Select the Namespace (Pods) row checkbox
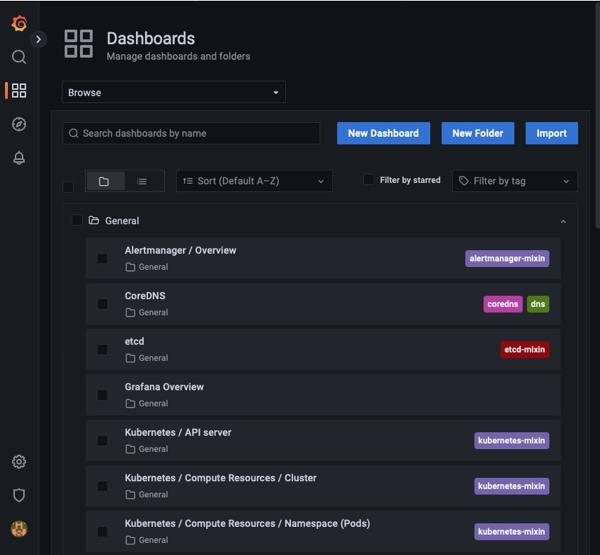The width and height of the screenshot is (600, 555). 102,532
